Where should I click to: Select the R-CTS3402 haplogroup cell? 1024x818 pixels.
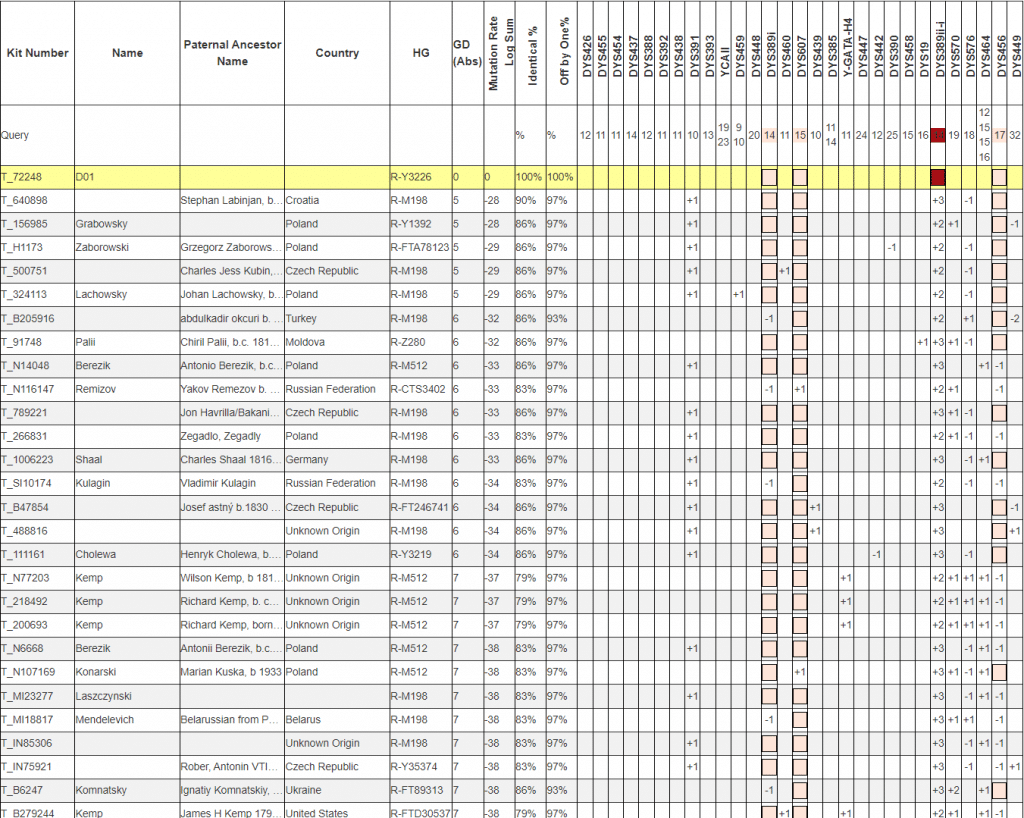[x=418, y=389]
